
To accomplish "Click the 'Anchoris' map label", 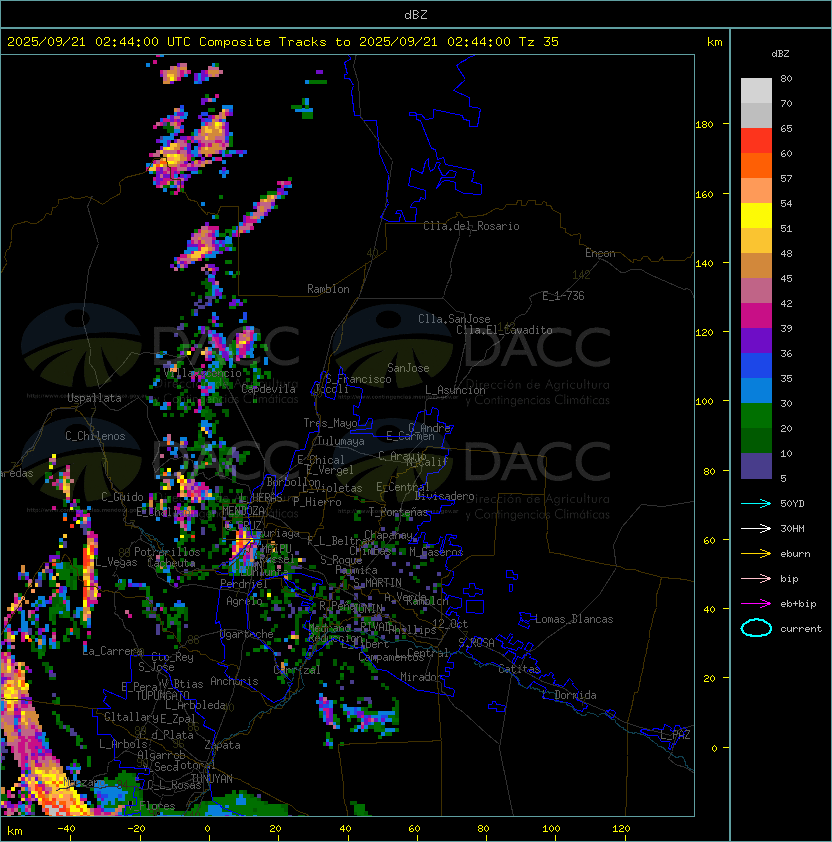I will point(234,681).
